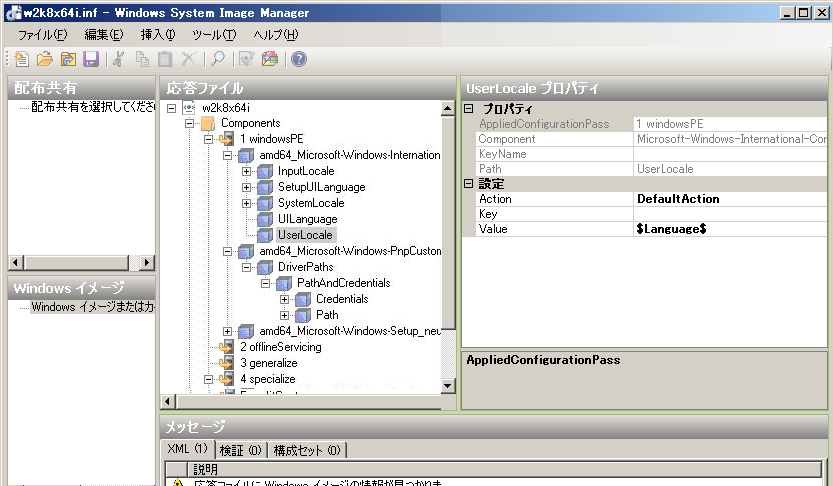Open the ファイル(F) menu
Screen dimensions: 833x486
42,34
